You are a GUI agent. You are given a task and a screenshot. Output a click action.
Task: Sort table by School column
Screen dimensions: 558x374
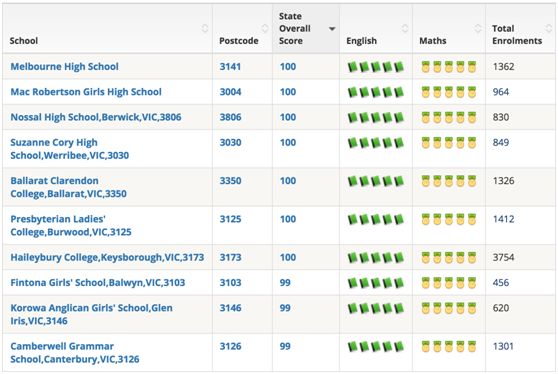(107, 29)
